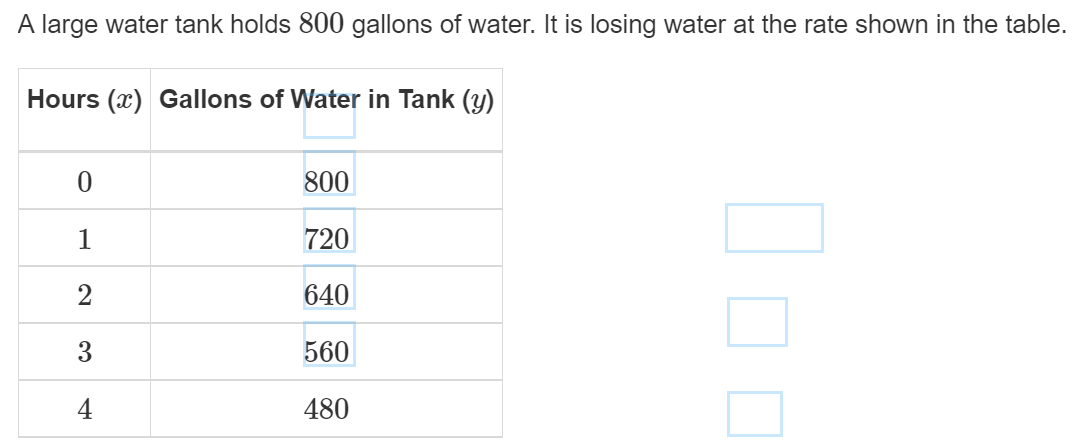
Task: Select the hours cell showing 2
Action: 85,295
